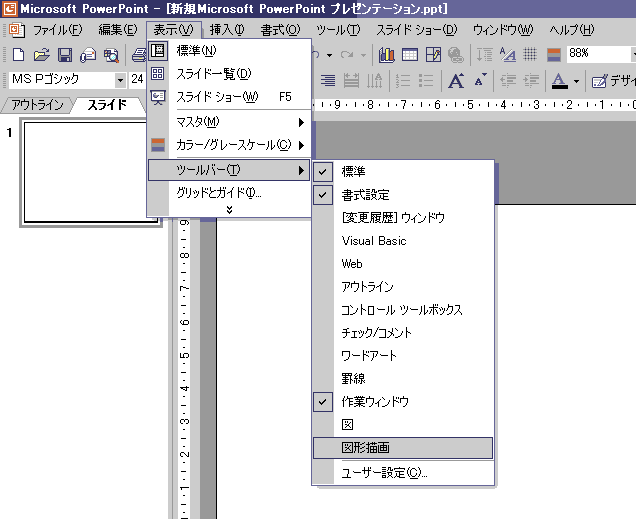Click the Show grid icon

[x=530, y=54]
